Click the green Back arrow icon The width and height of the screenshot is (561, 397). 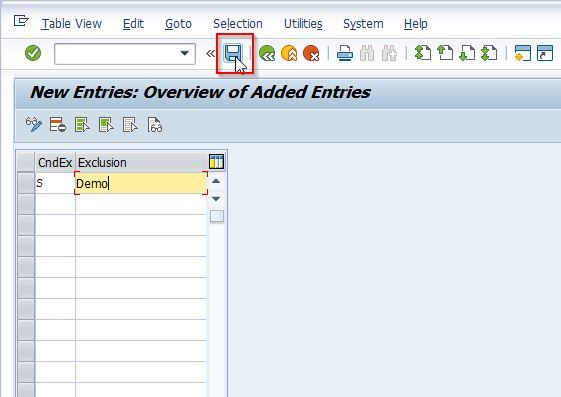[267, 54]
